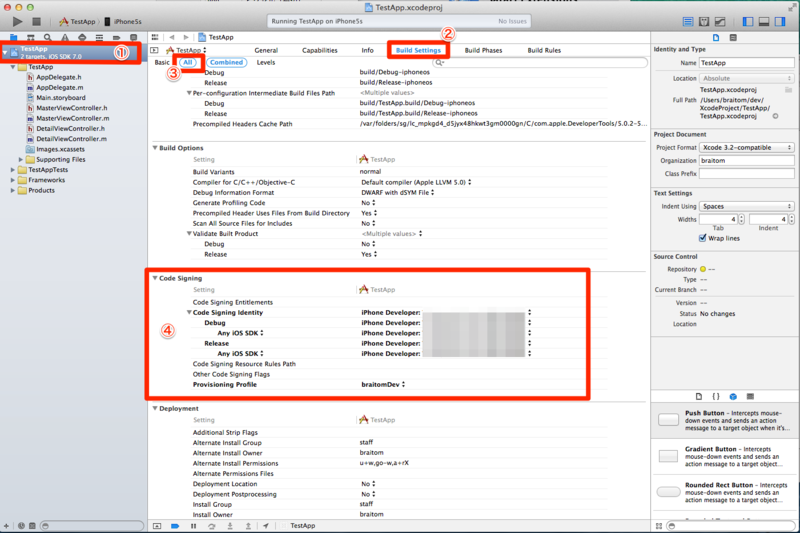
Task: Open the Breakpoint navigator
Action: coord(116,37)
